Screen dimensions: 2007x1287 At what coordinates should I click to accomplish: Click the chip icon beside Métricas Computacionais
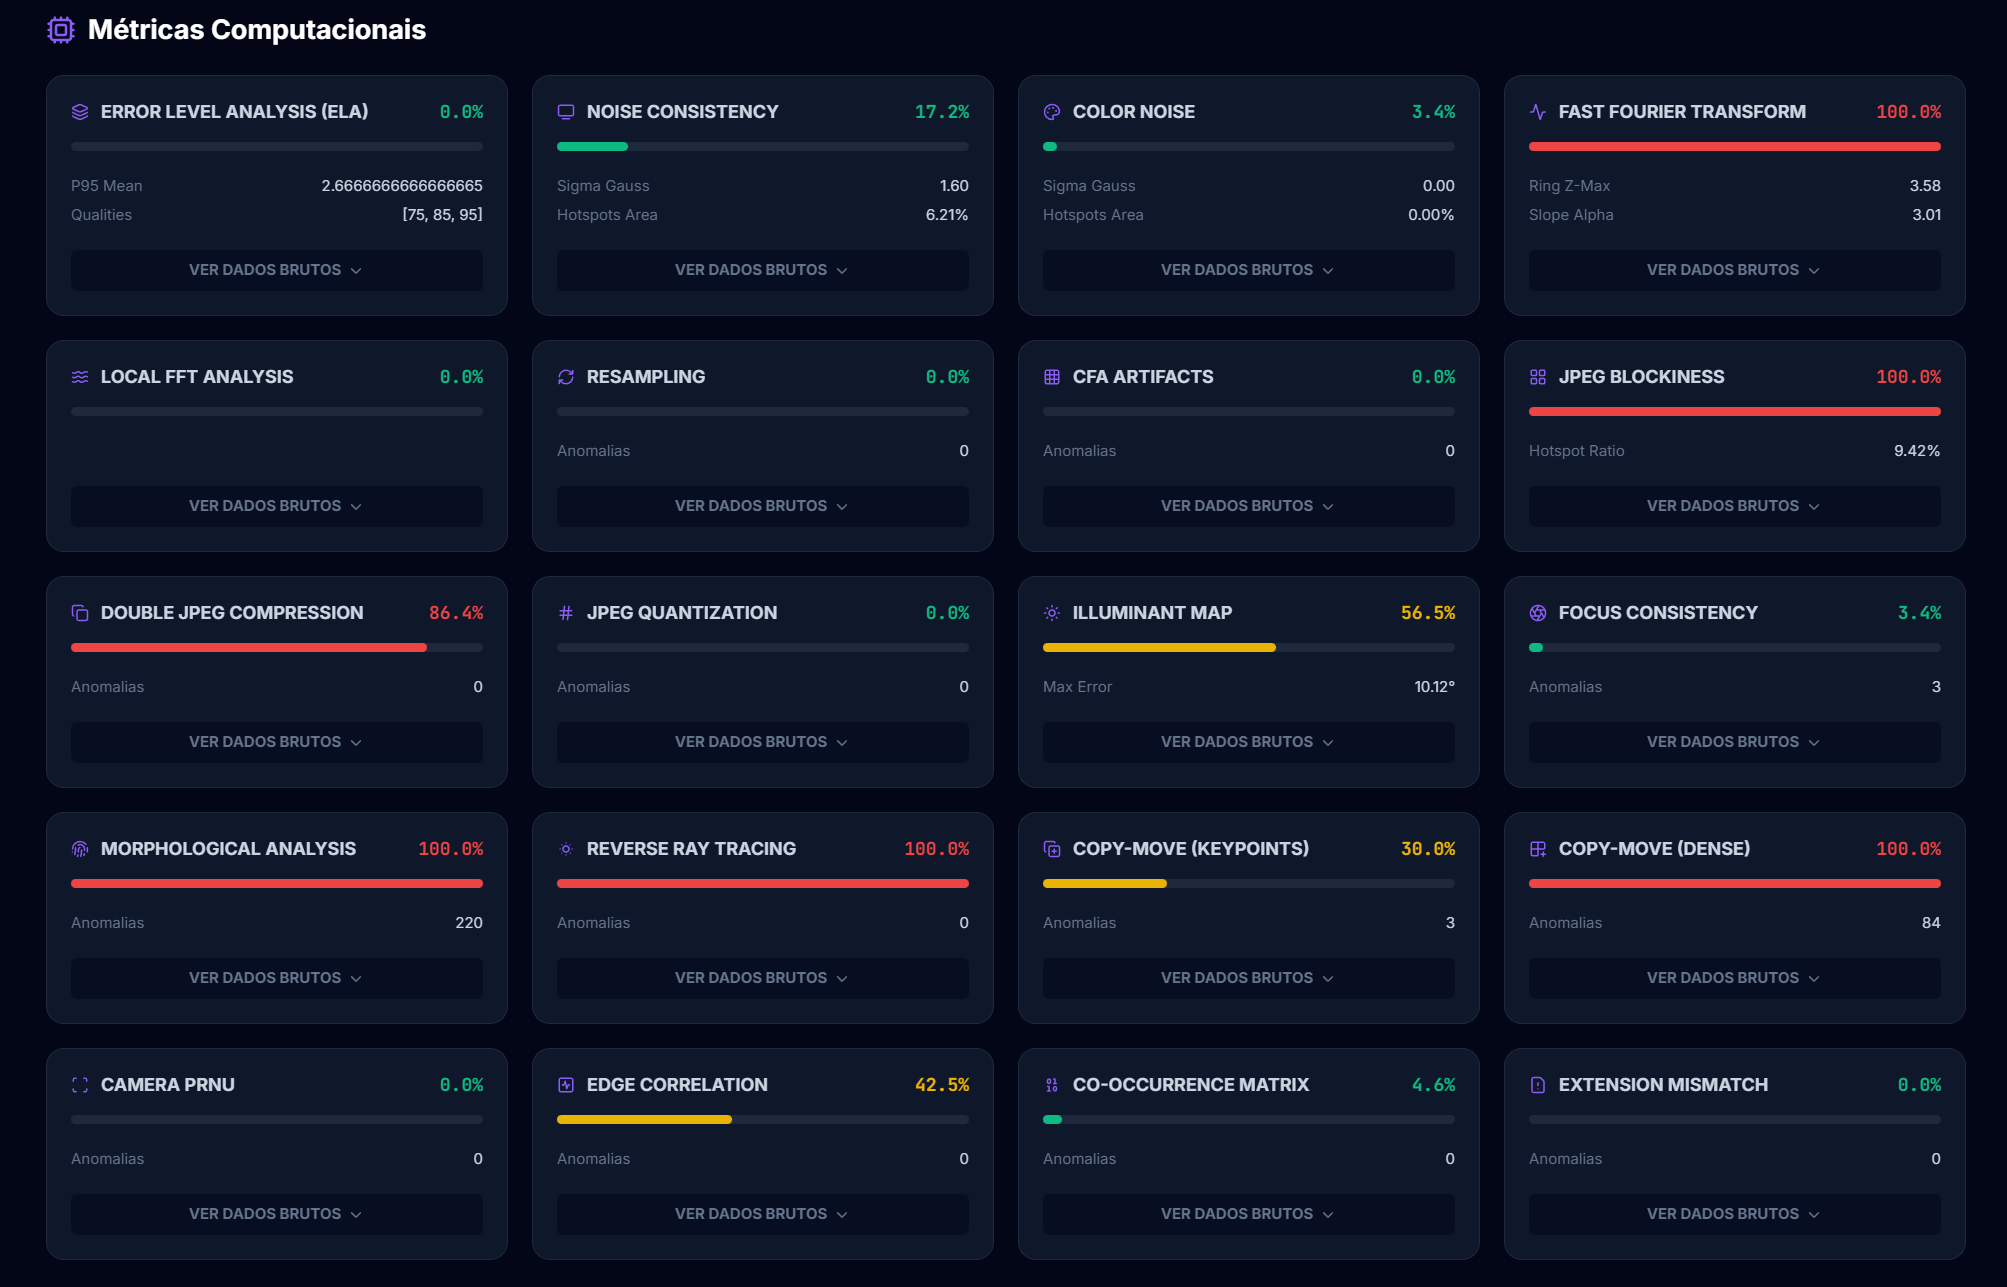[x=61, y=30]
